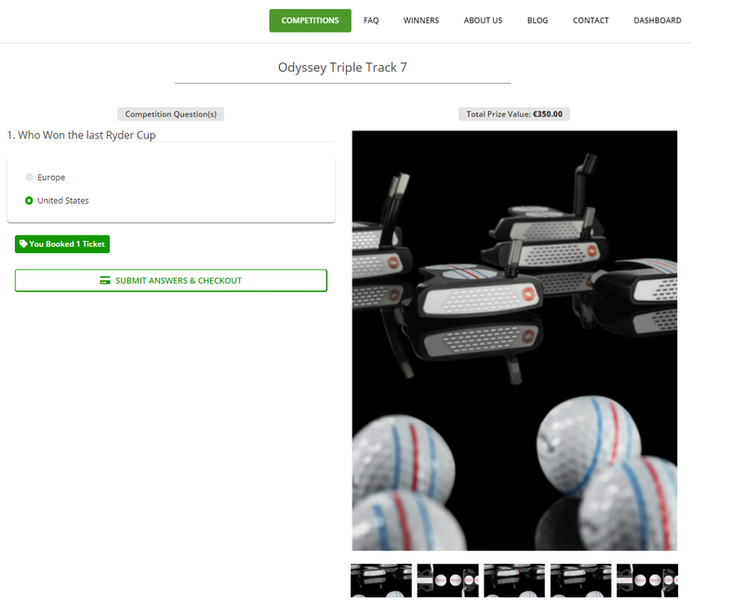Select the first thumbnail in the gallery
Screen dimensions: 744x600
(x=381, y=581)
